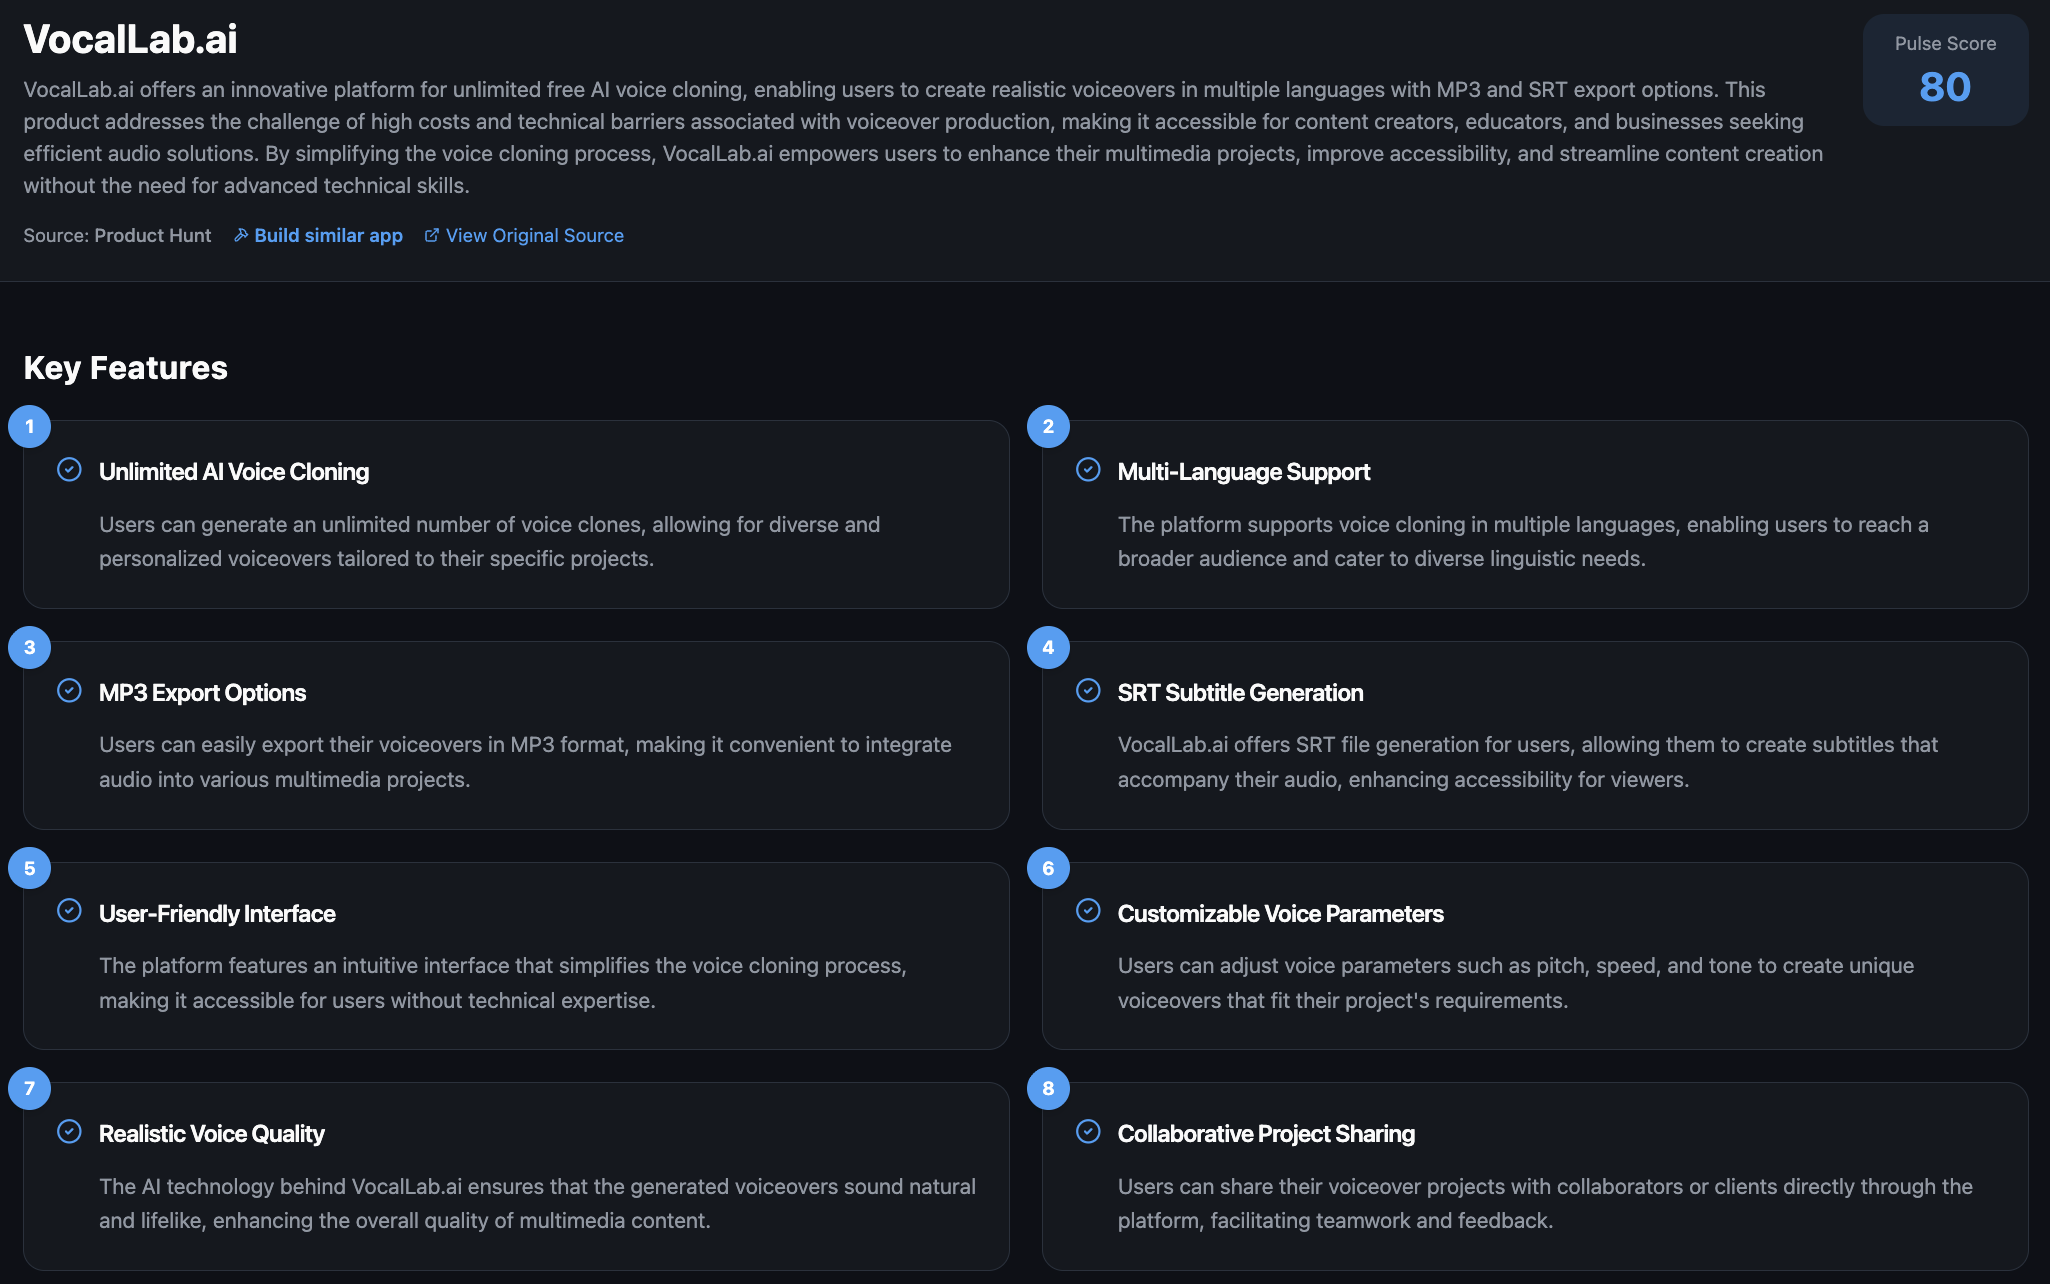Viewport: 2050px width, 1284px height.
Task: Click check icon next to Unlimited AI Voice Cloning
Action: point(69,470)
